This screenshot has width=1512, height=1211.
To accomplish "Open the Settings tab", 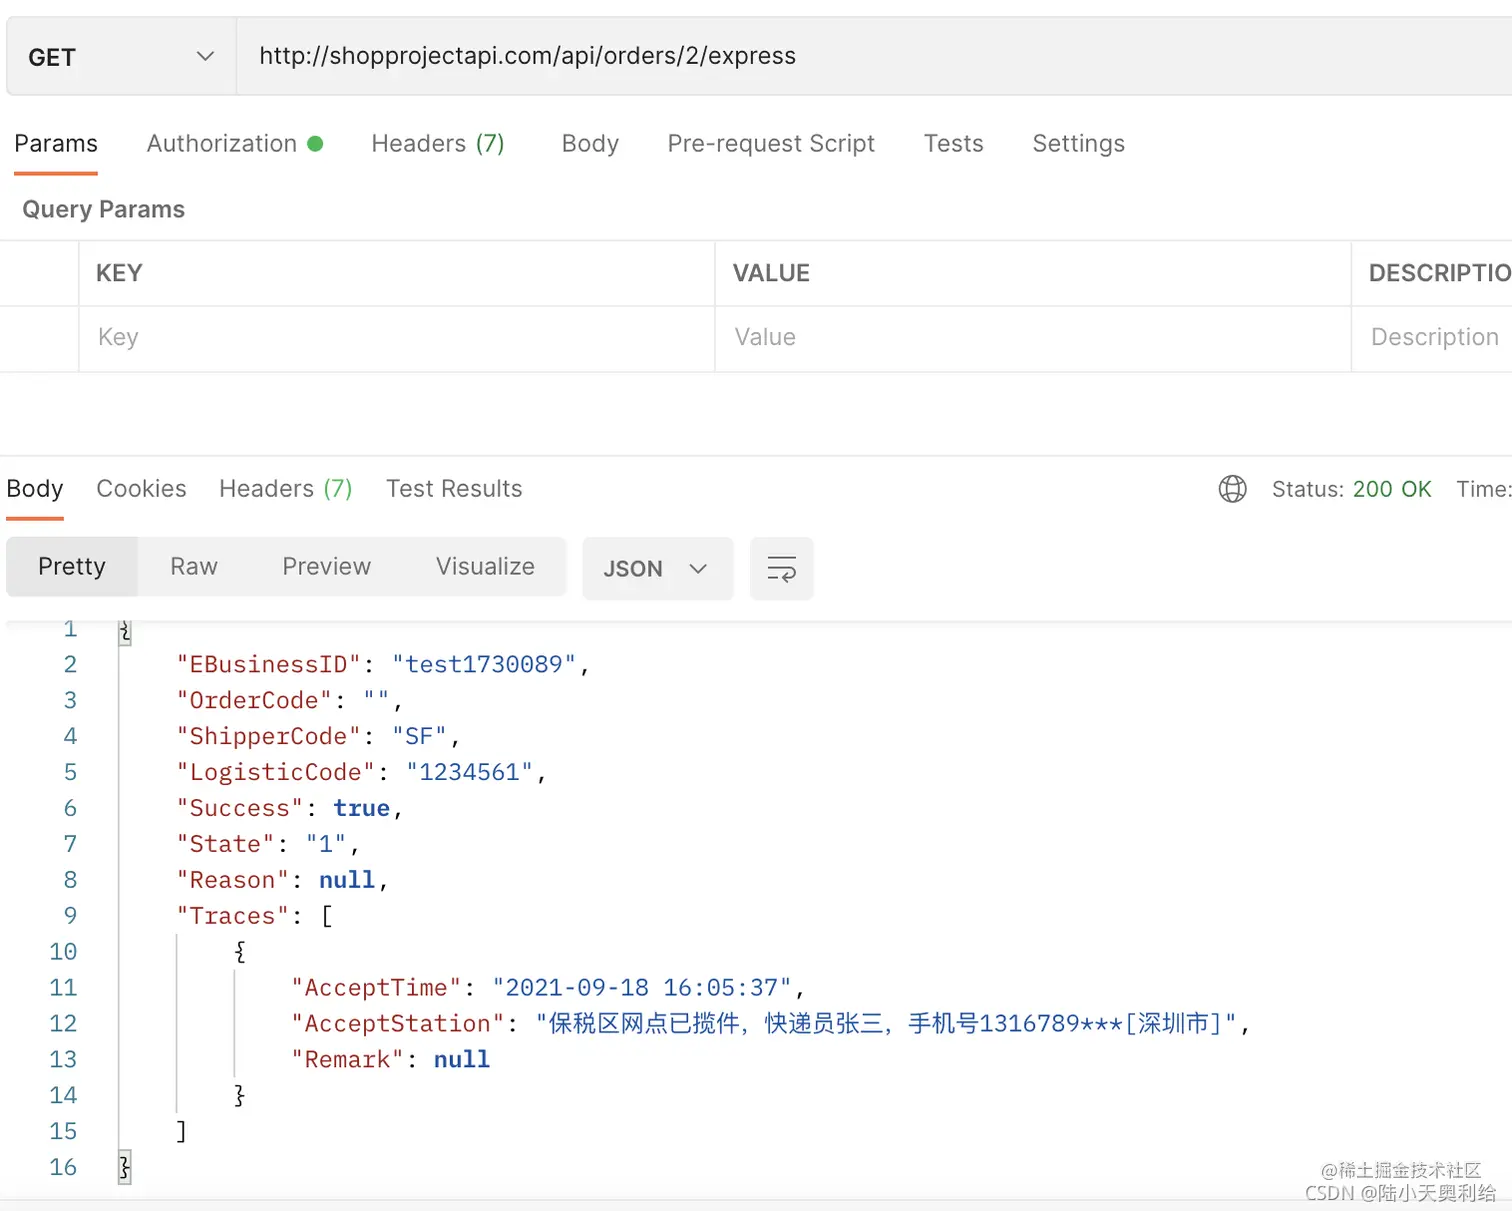I will [x=1078, y=144].
